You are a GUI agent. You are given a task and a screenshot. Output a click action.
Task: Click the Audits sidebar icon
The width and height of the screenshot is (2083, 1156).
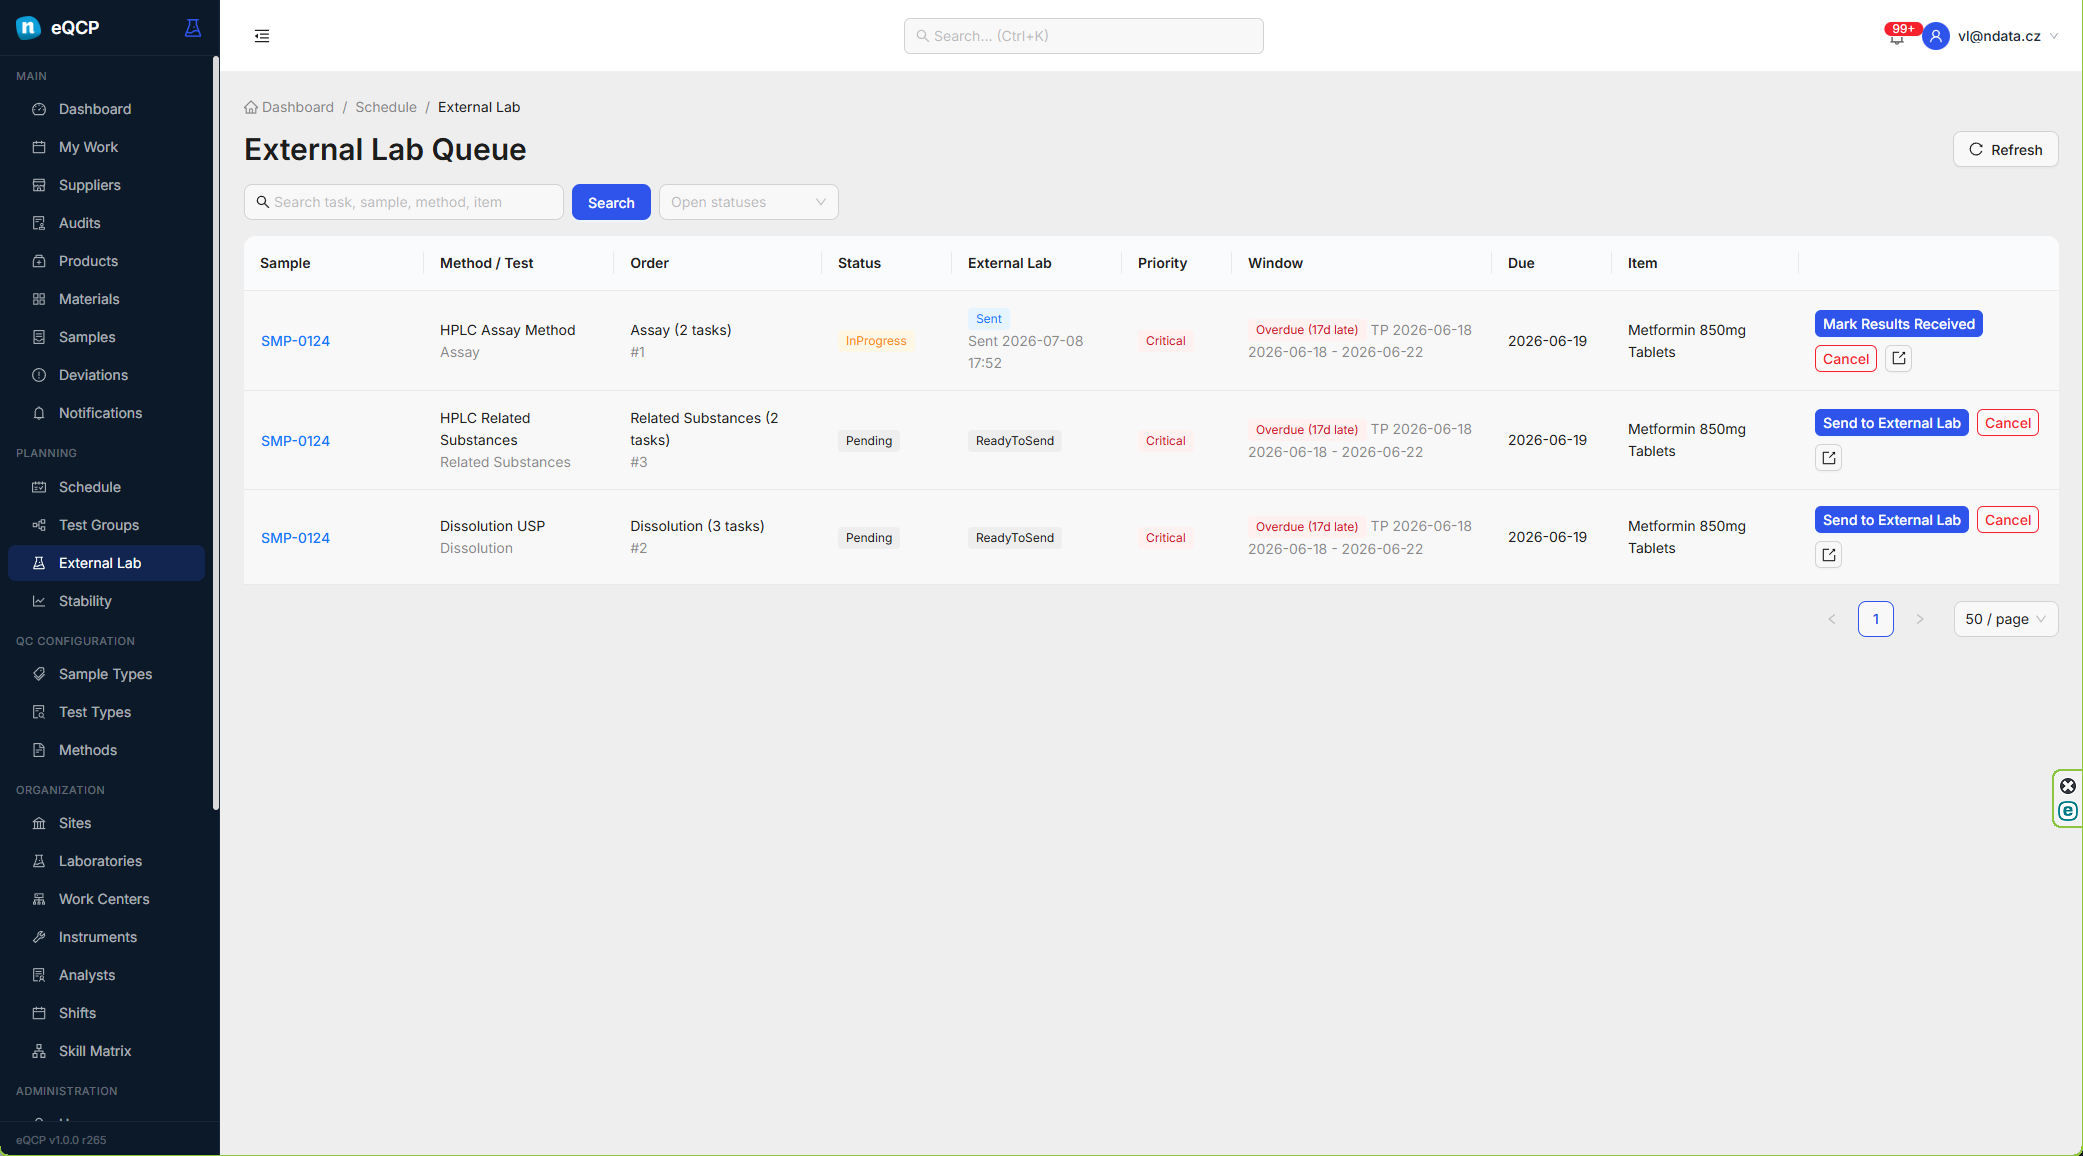click(39, 223)
